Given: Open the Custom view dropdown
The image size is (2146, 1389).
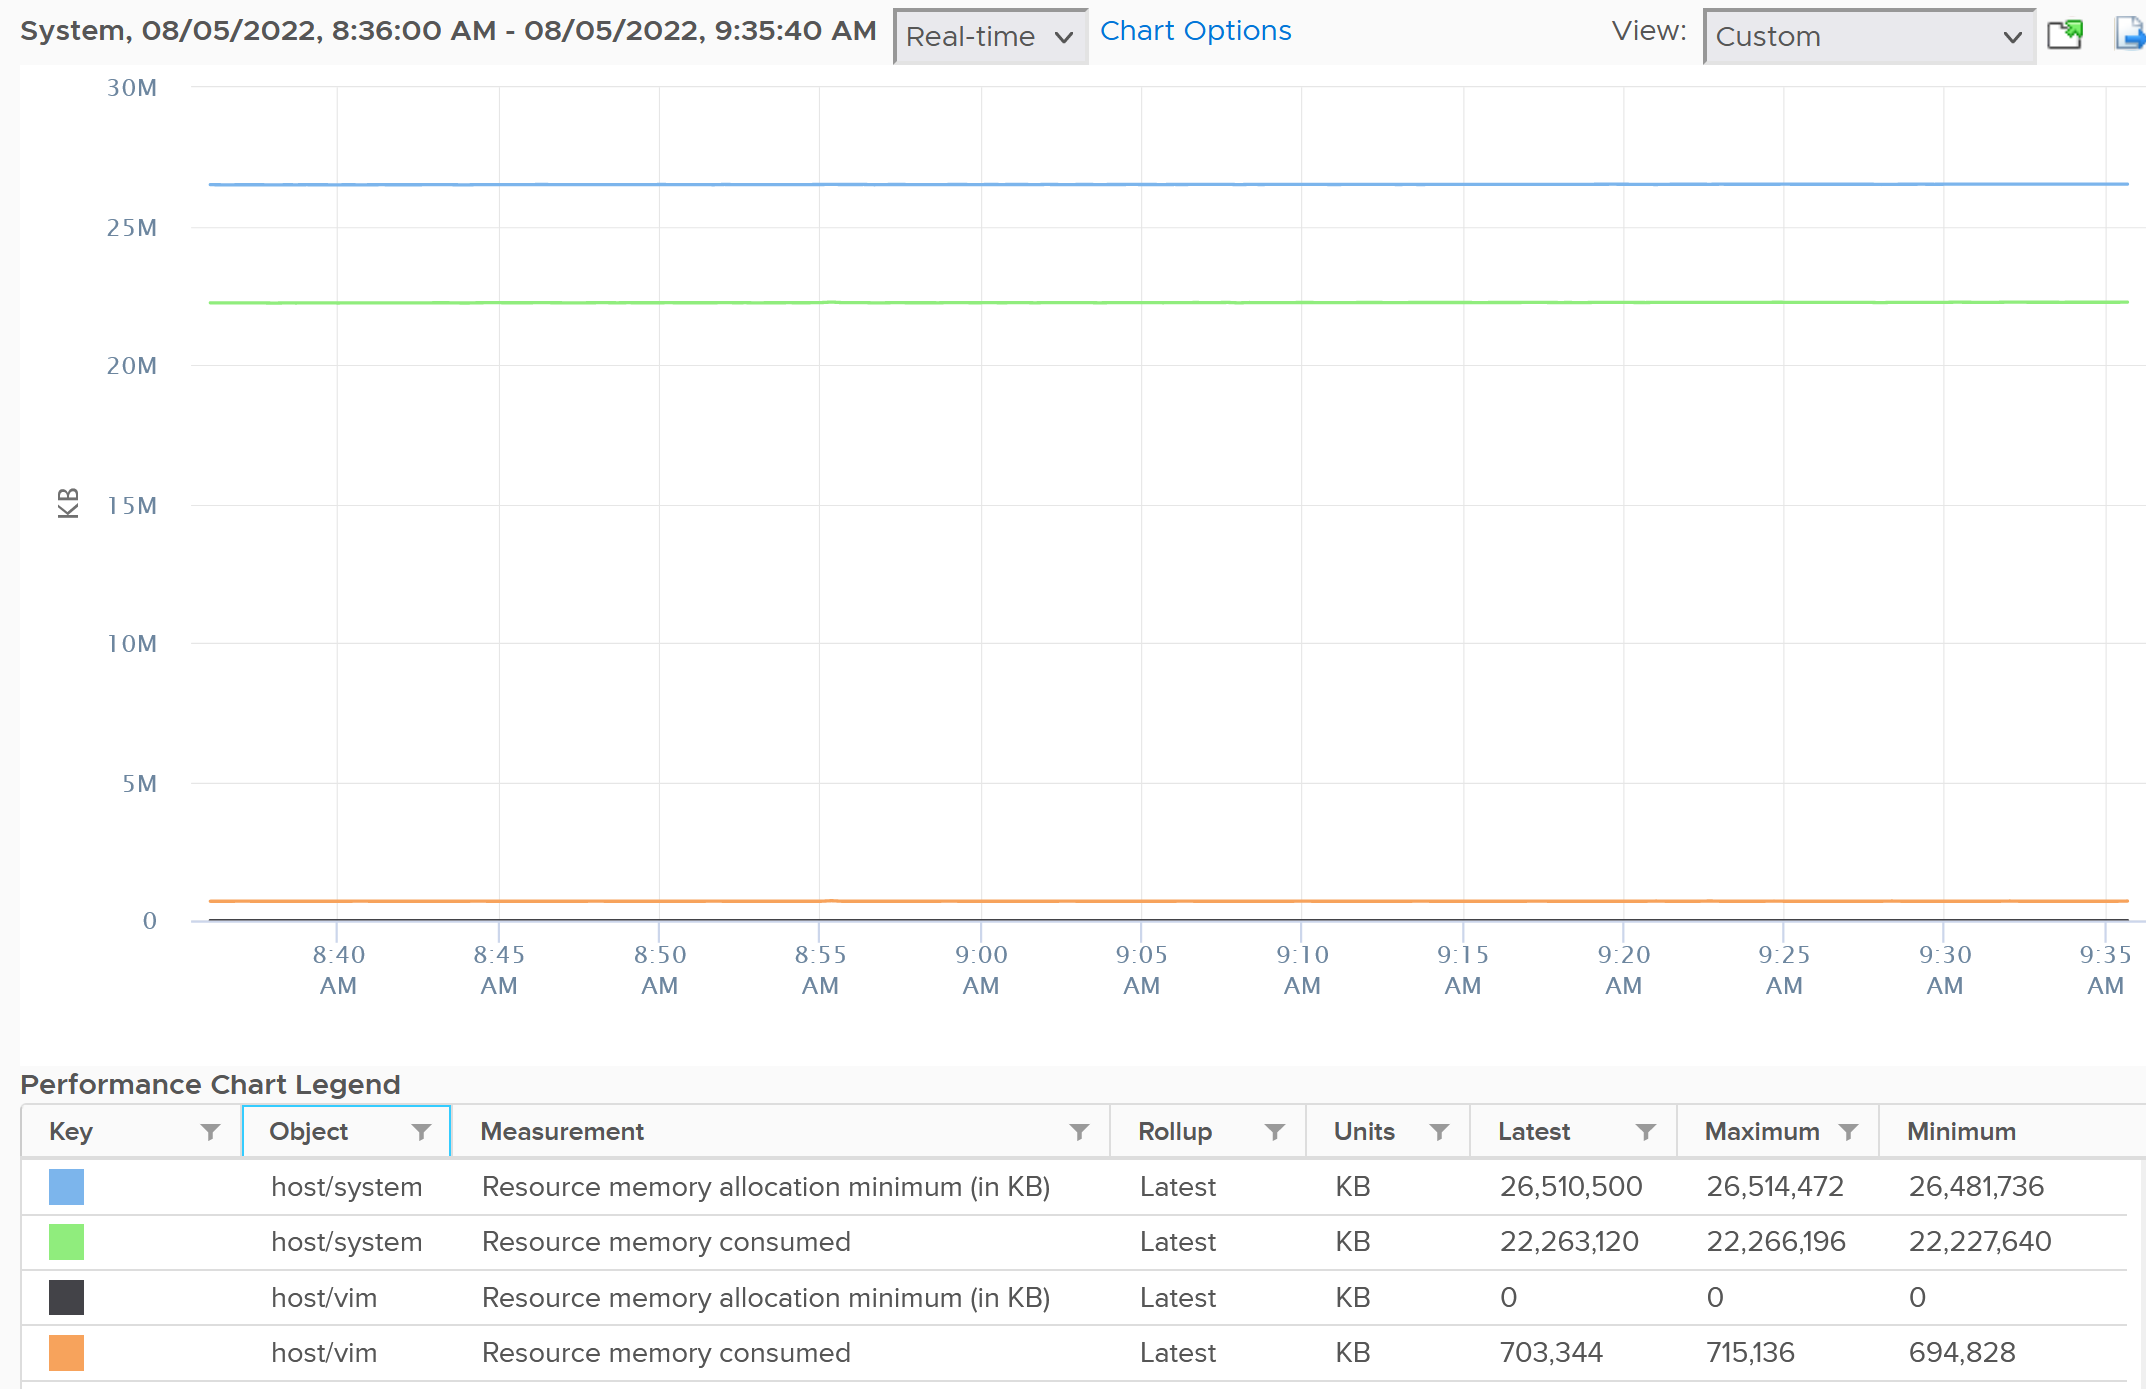Looking at the screenshot, I should (1869, 37).
